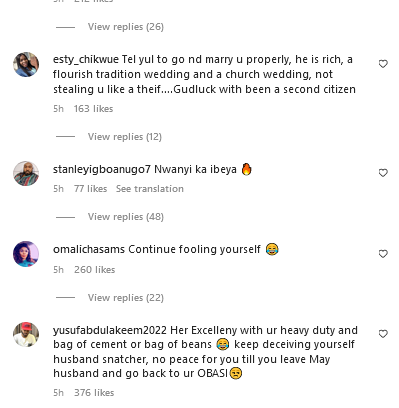Click See translation under Nwanyi ka ibeya comment
The width and height of the screenshot is (399, 408).
[x=150, y=189]
